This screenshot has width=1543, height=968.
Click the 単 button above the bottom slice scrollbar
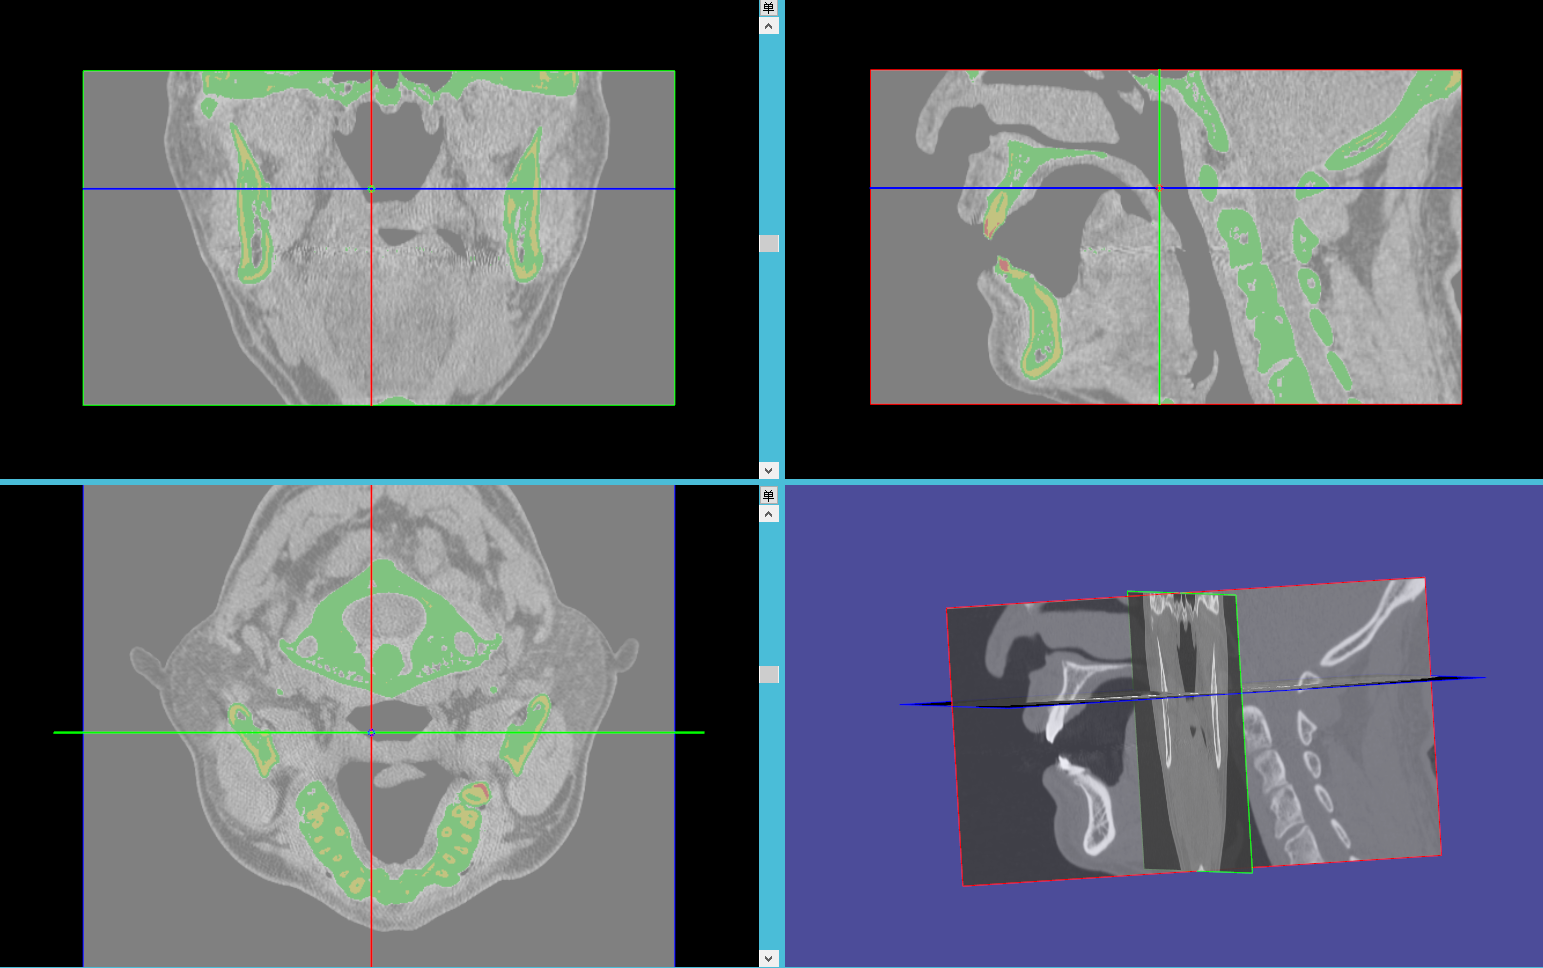(768, 496)
